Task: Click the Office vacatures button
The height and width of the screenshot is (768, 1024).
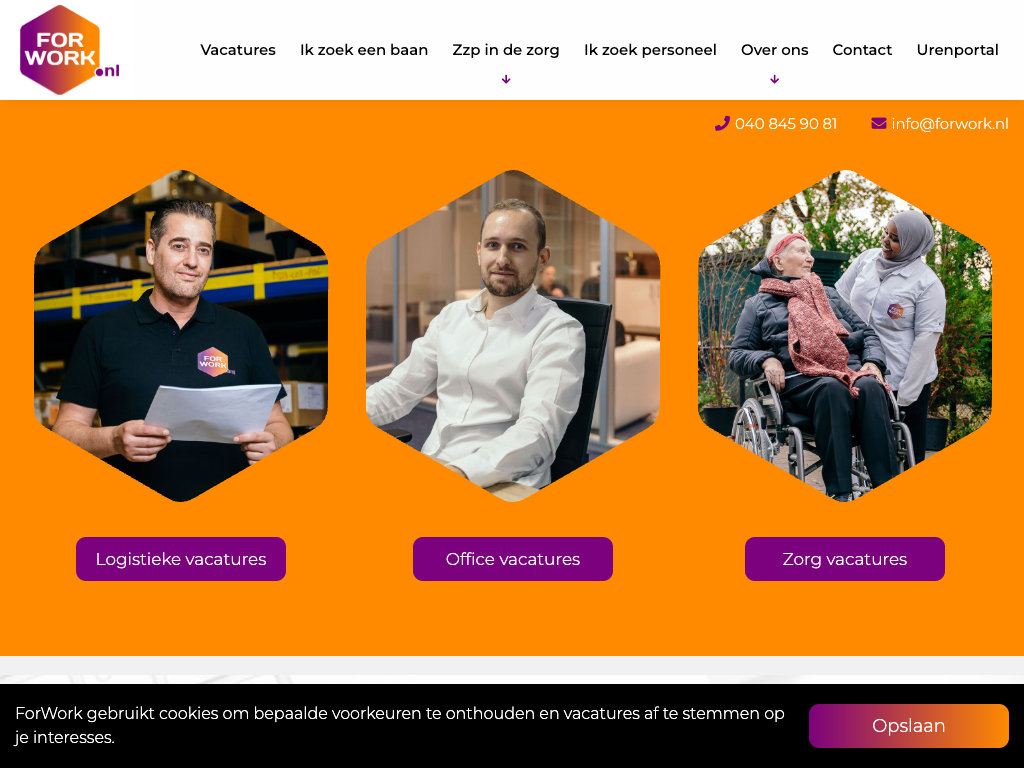Action: click(x=513, y=559)
